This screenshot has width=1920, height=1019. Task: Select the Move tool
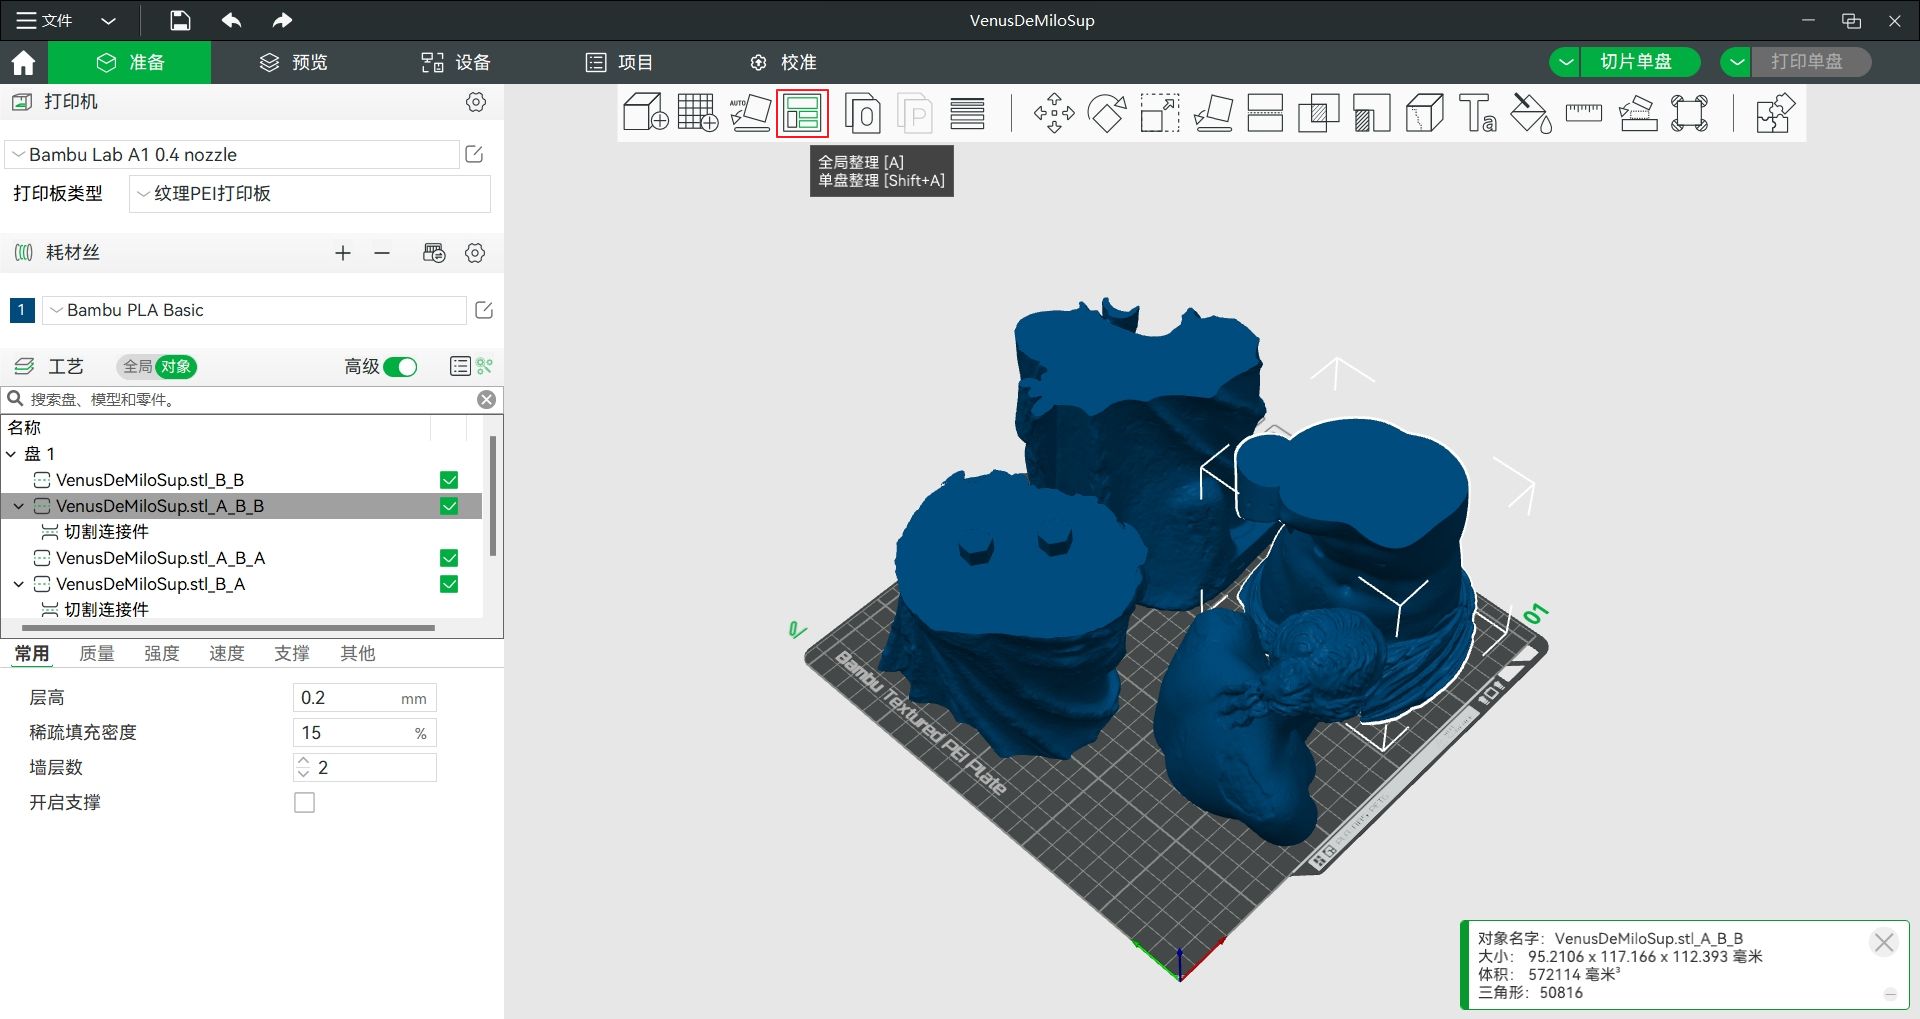pyautogui.click(x=1054, y=113)
